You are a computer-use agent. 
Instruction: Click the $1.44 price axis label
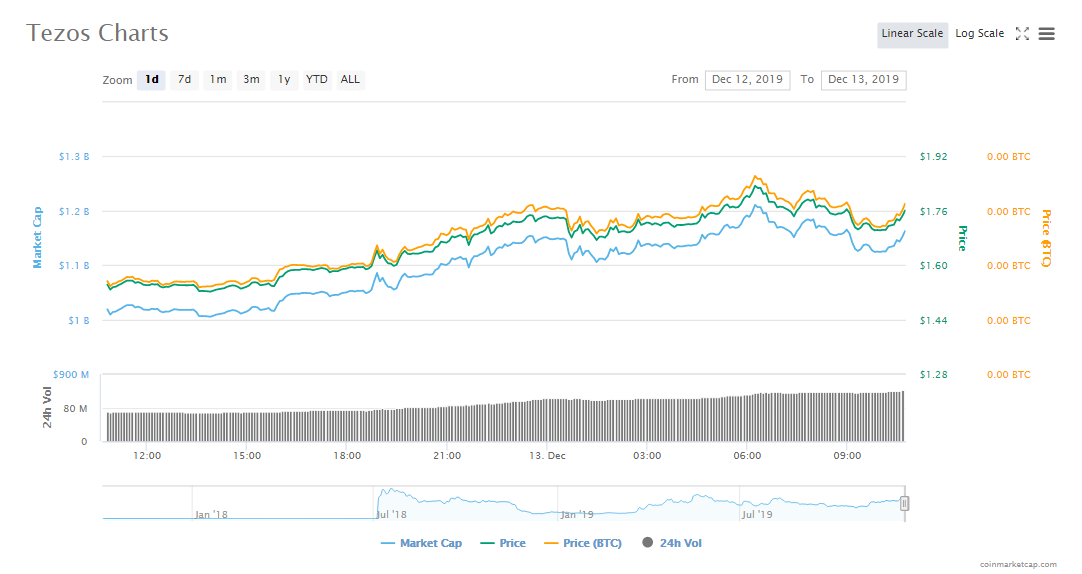[x=934, y=320]
